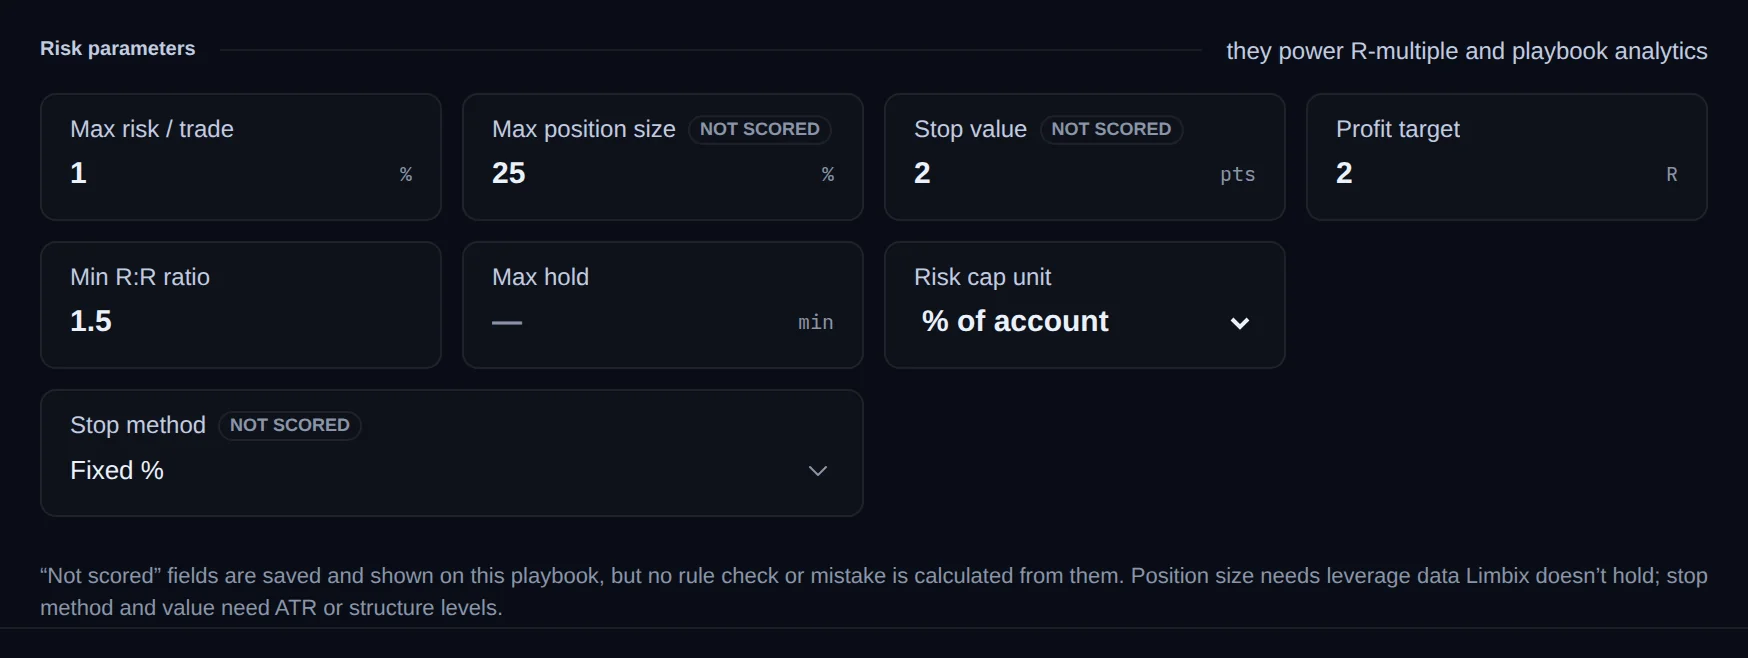Select the Stop value input showing 2
The width and height of the screenshot is (1748, 658).
tap(1062, 173)
